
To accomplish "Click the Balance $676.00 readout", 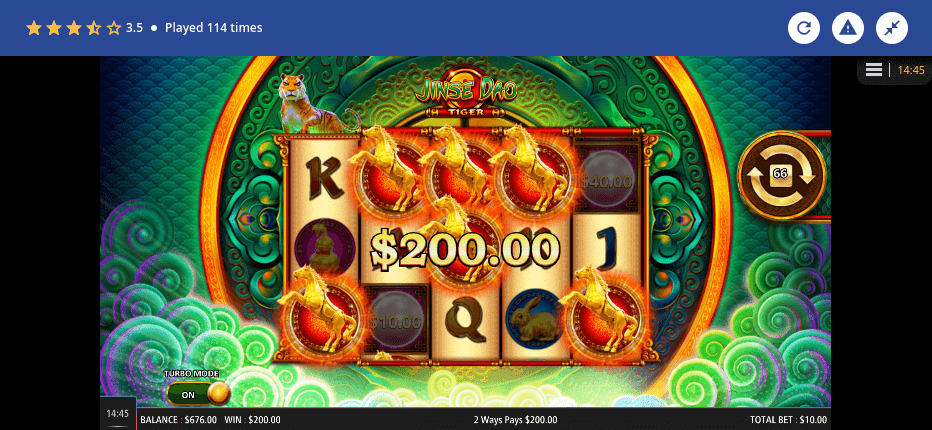I will click(178, 419).
